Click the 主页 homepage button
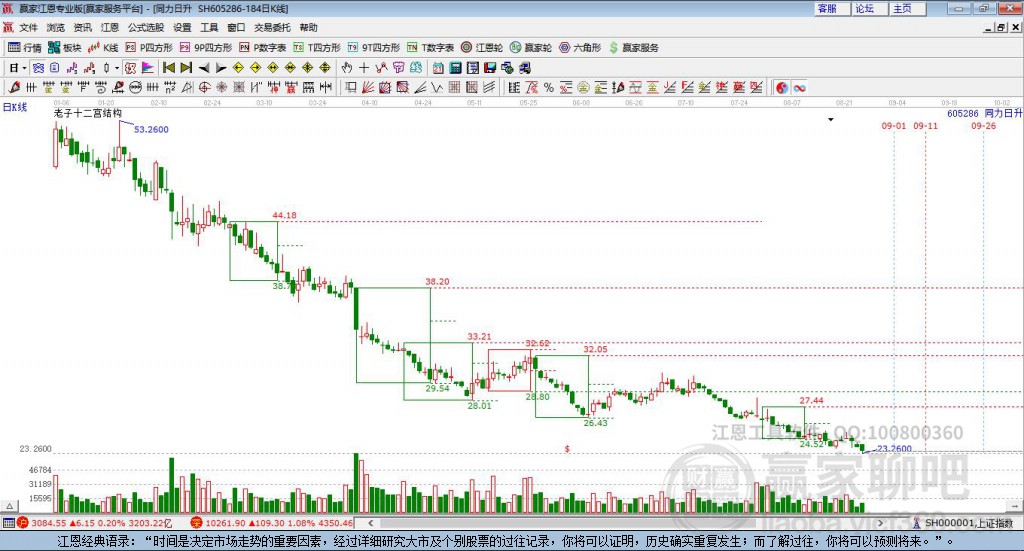 coord(907,8)
